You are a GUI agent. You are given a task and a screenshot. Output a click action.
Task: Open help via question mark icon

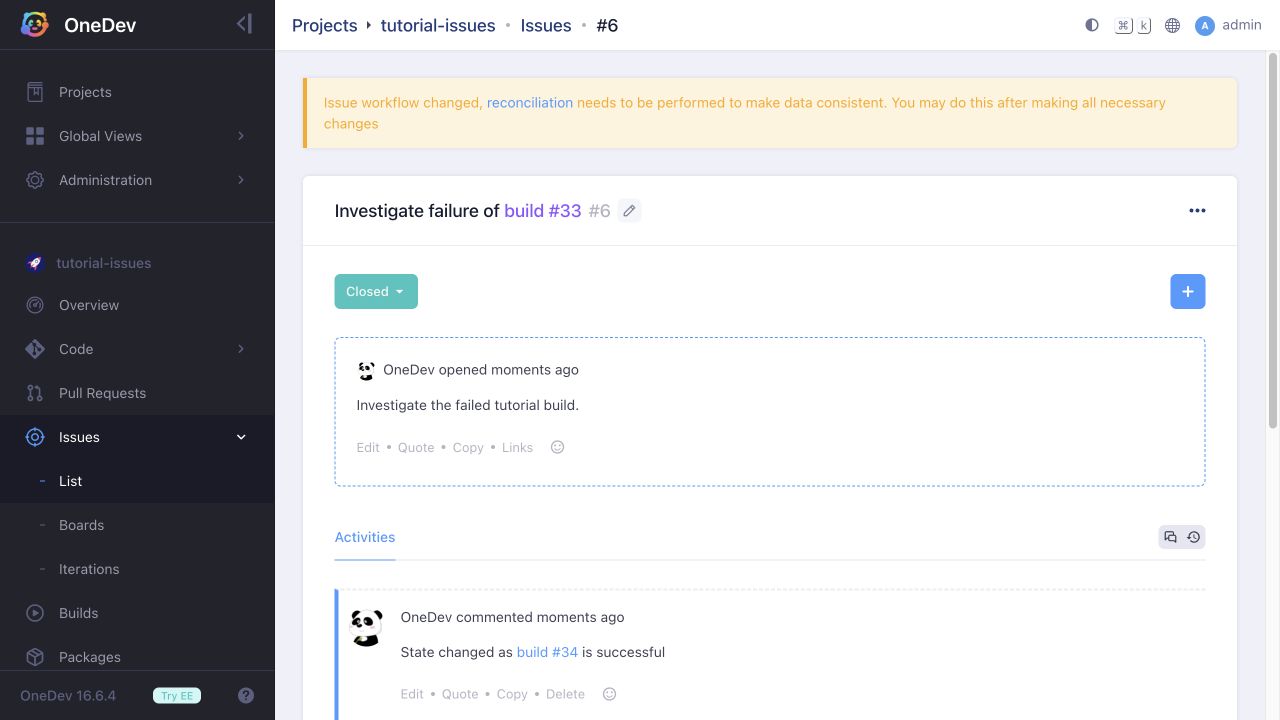tap(246, 696)
